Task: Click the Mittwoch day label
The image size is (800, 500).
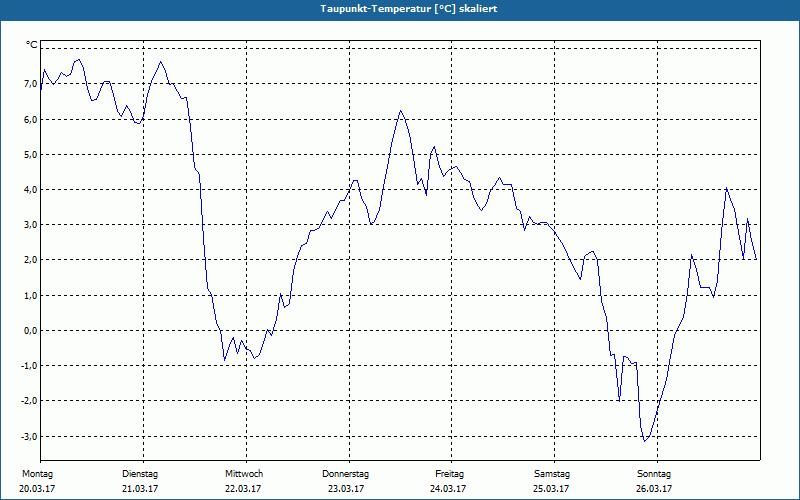Action: [244, 474]
